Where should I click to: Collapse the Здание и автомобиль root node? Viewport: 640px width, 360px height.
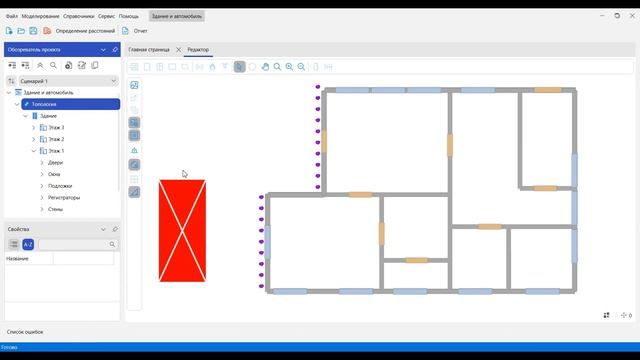tap(9, 93)
